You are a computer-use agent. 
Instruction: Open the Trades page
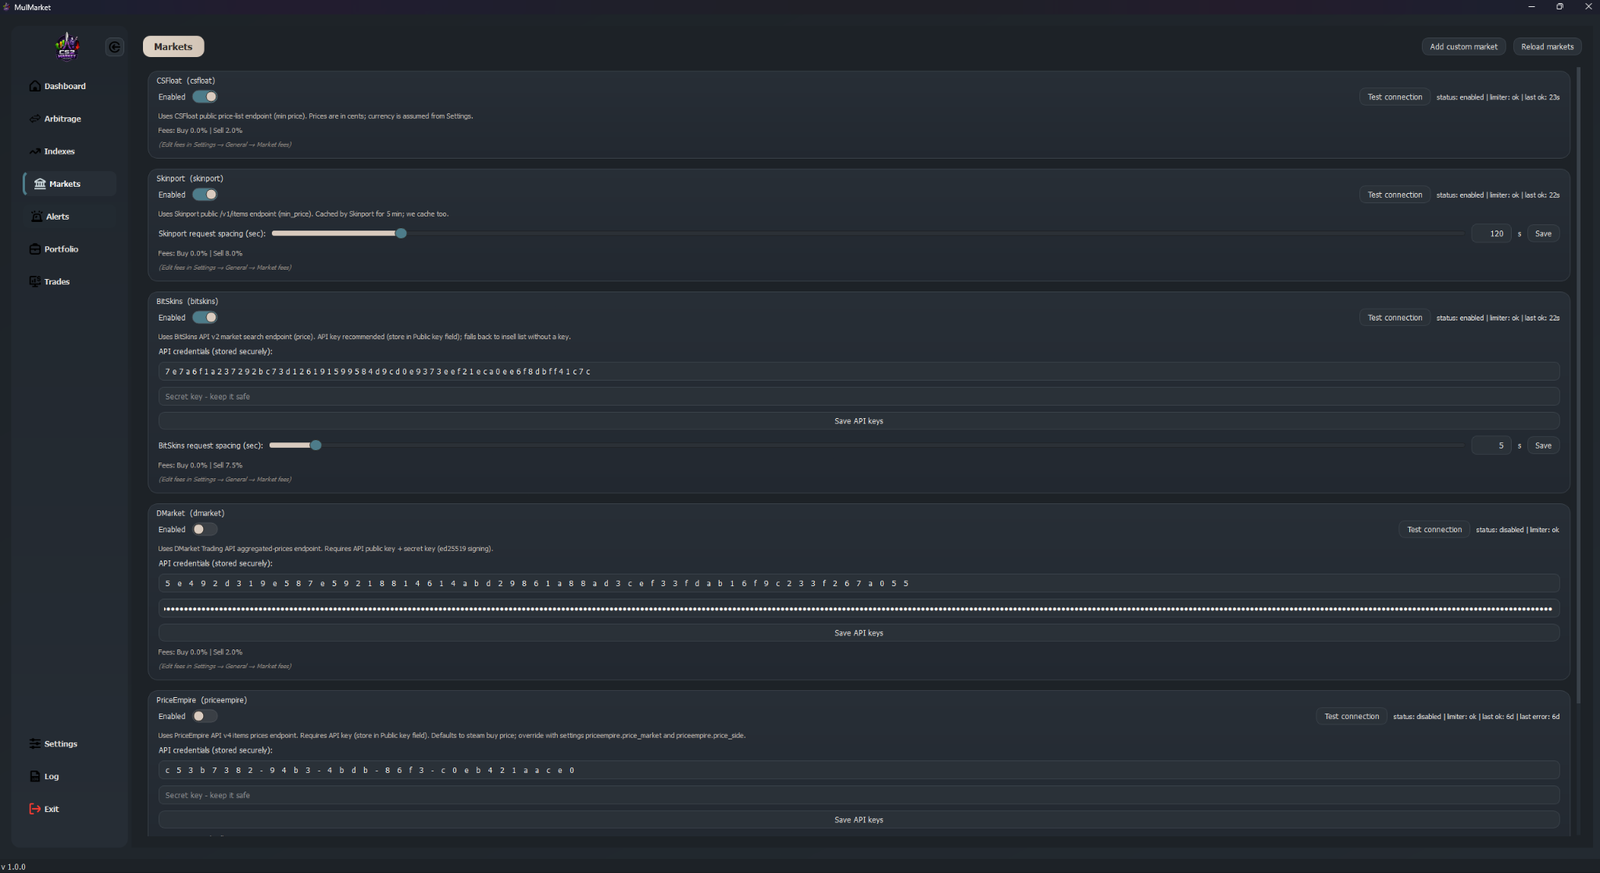[51, 282]
